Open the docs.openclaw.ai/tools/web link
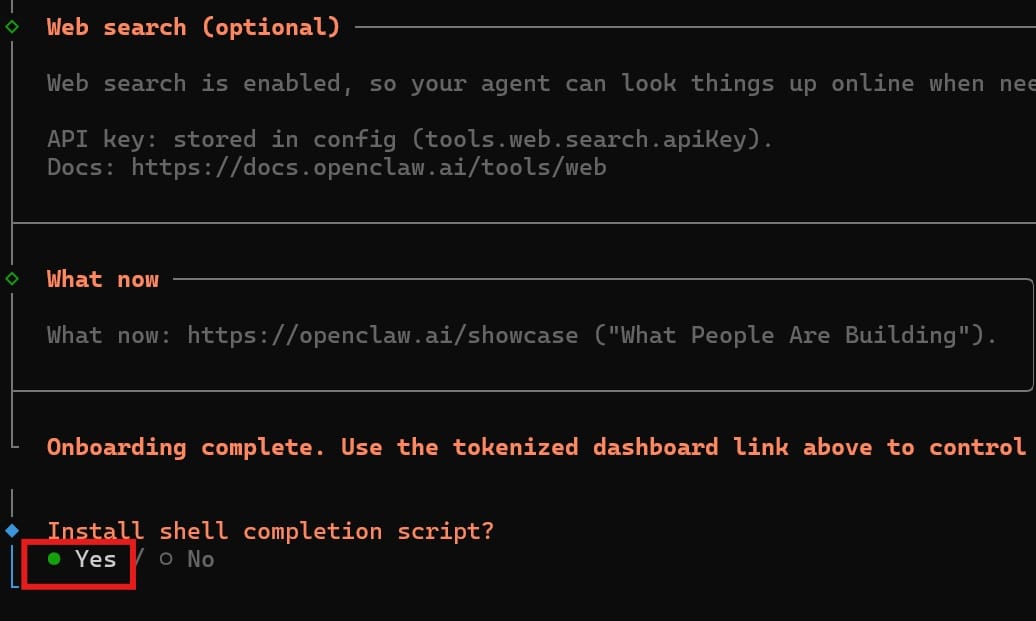The height and width of the screenshot is (621, 1036). coord(368,167)
